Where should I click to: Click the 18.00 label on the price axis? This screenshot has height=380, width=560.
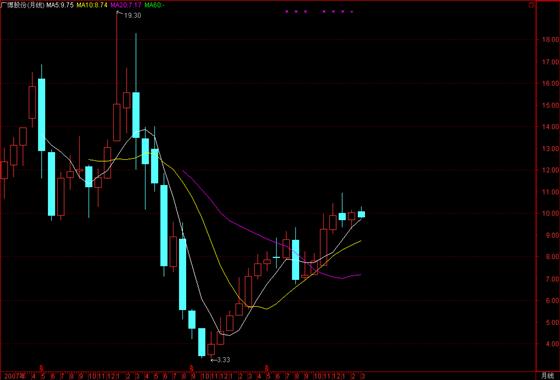pyautogui.click(x=550, y=39)
